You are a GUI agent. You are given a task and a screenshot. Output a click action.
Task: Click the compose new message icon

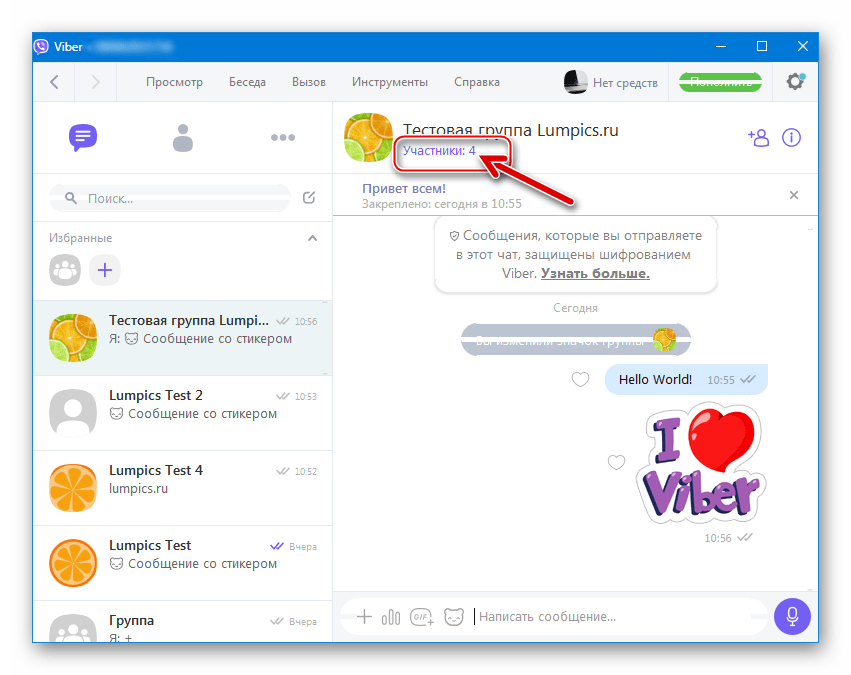coord(309,198)
